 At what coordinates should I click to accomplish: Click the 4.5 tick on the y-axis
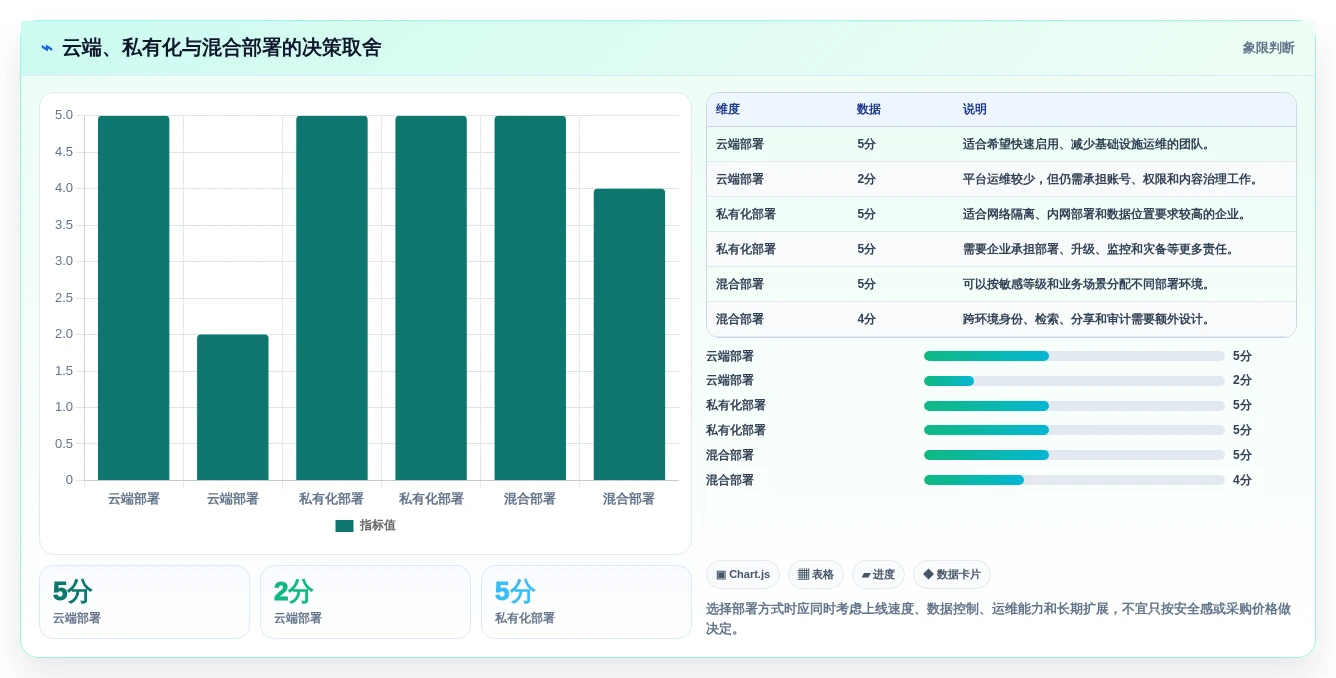point(63,152)
